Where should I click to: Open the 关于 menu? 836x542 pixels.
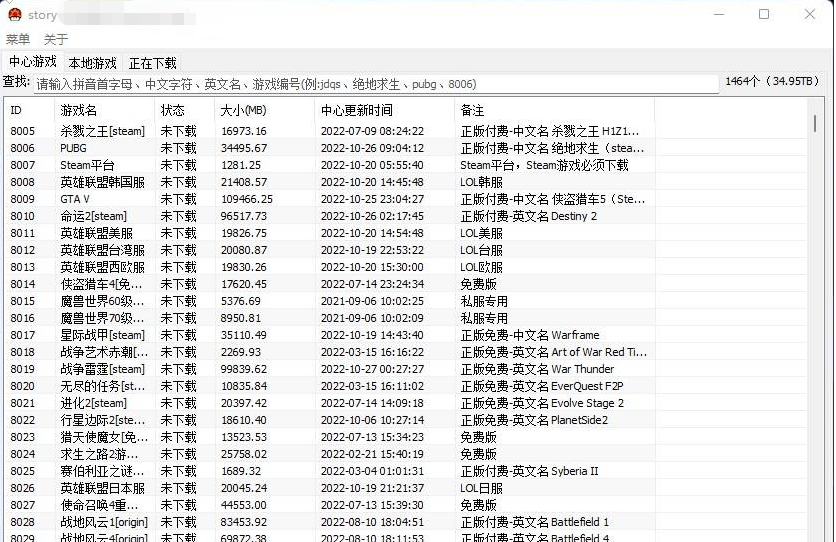[55, 39]
